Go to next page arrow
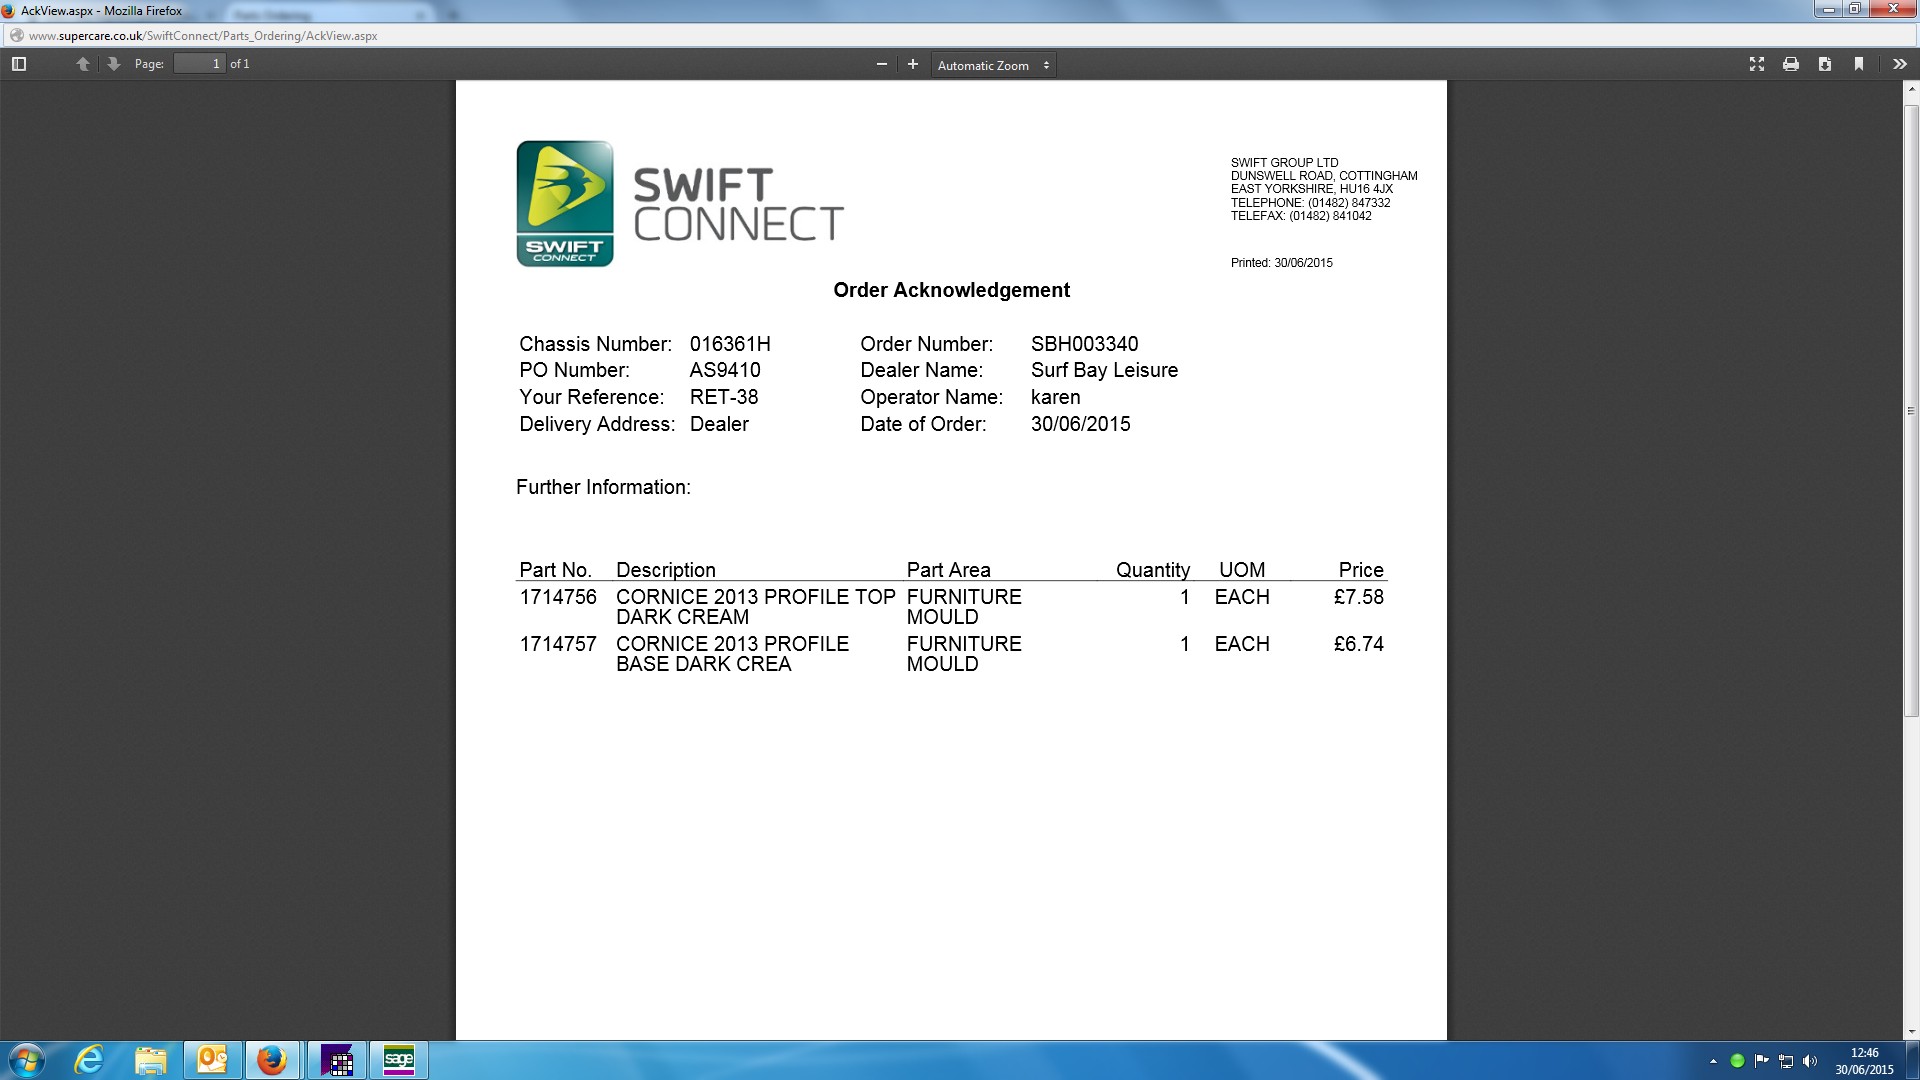Image resolution: width=1920 pixels, height=1080 pixels. (x=114, y=64)
